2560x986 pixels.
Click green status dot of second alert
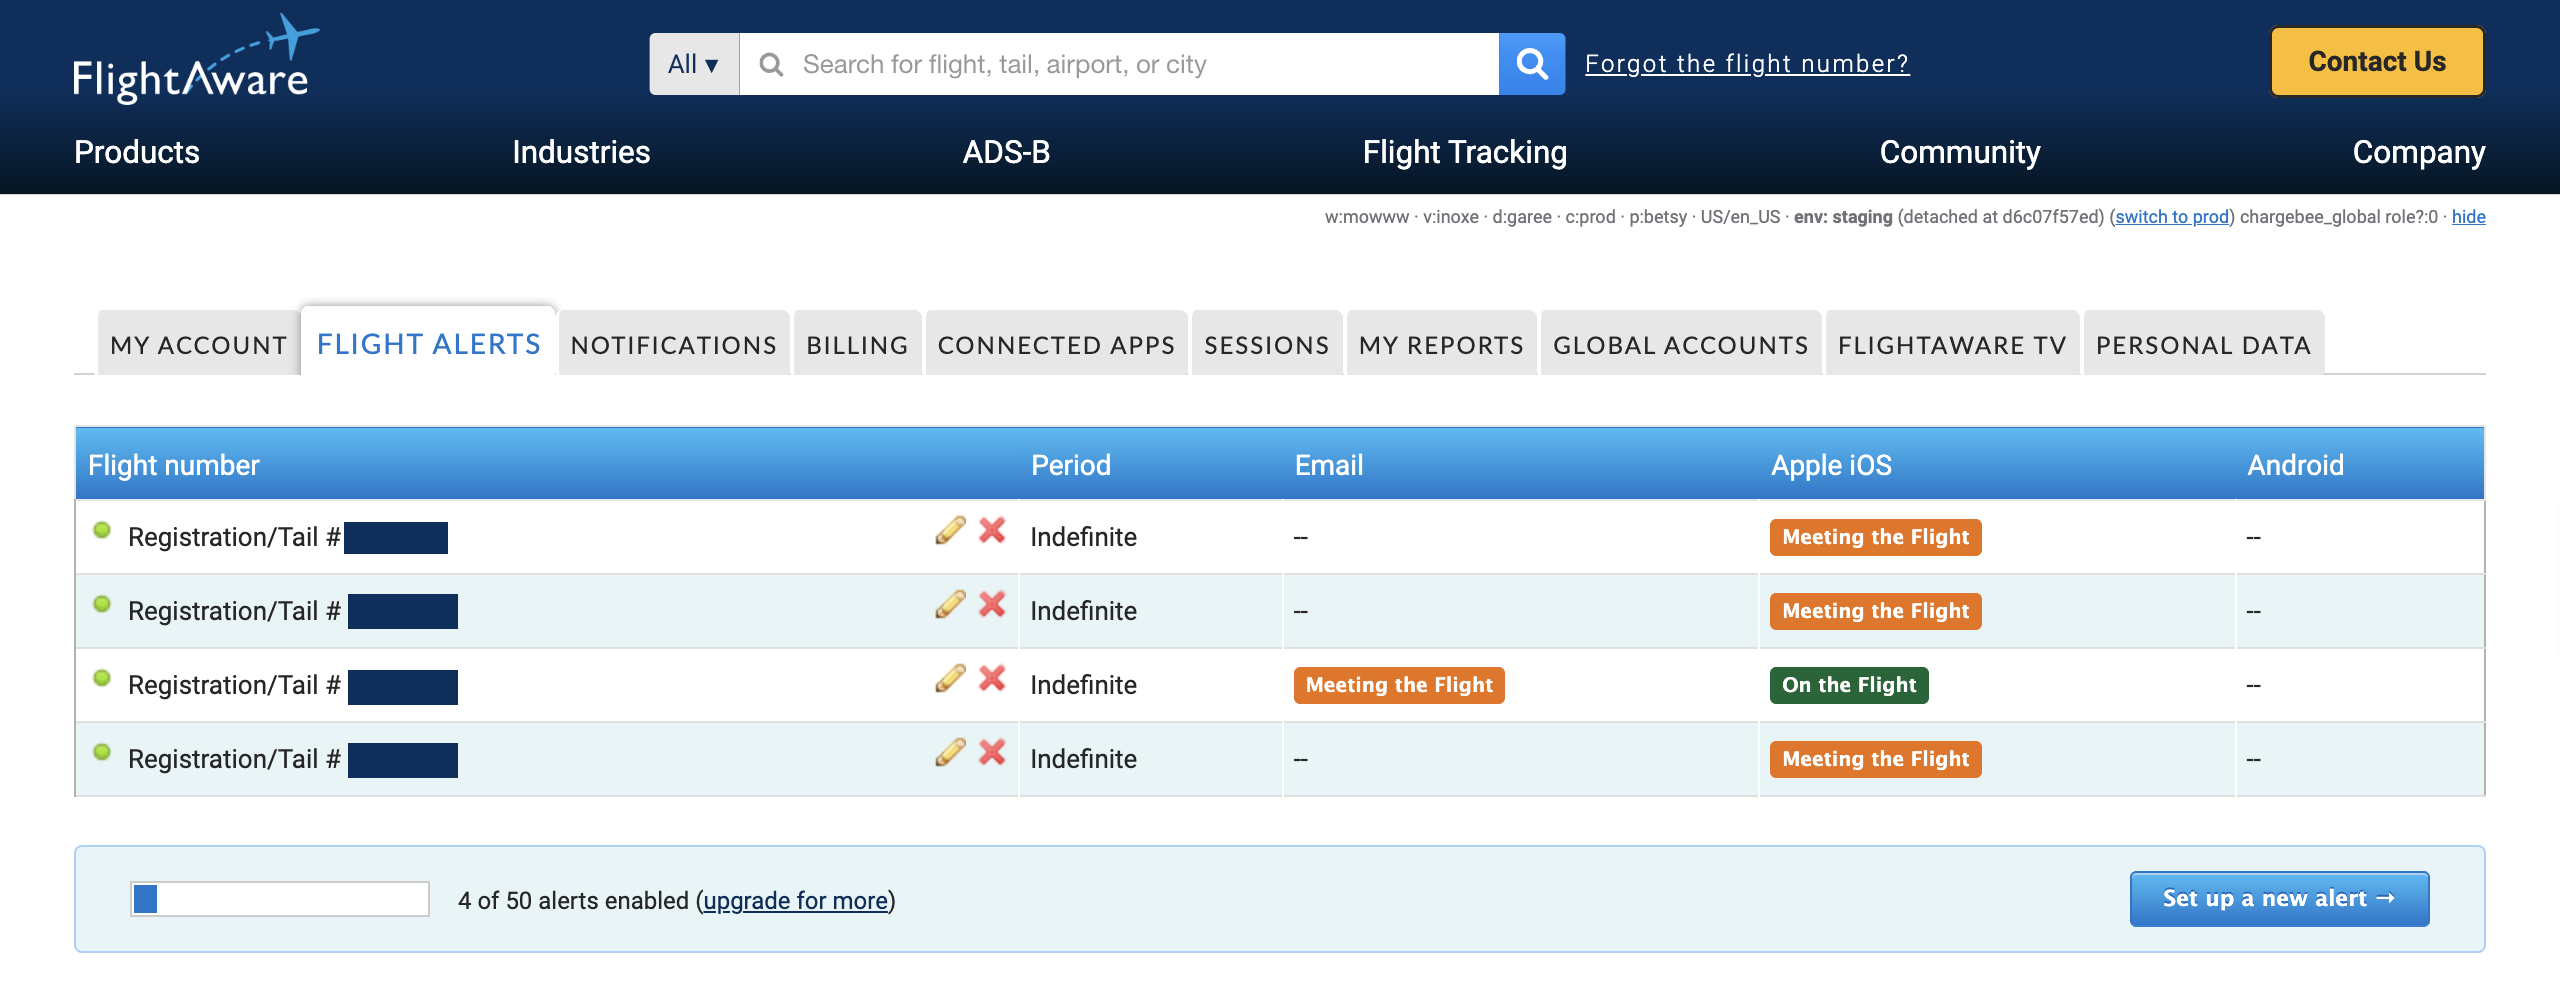point(102,604)
